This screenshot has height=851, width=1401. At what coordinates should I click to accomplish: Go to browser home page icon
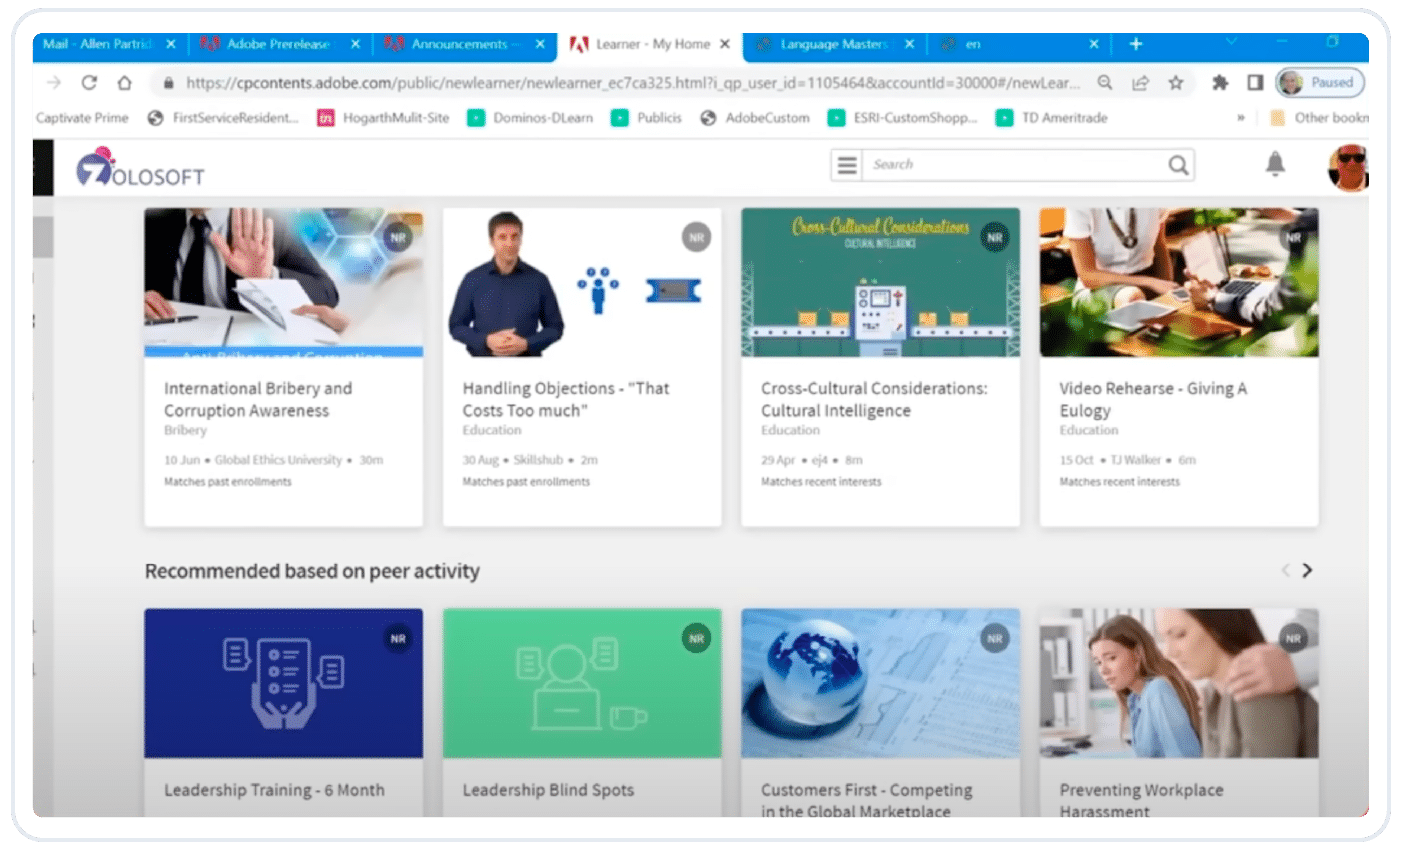tap(124, 83)
